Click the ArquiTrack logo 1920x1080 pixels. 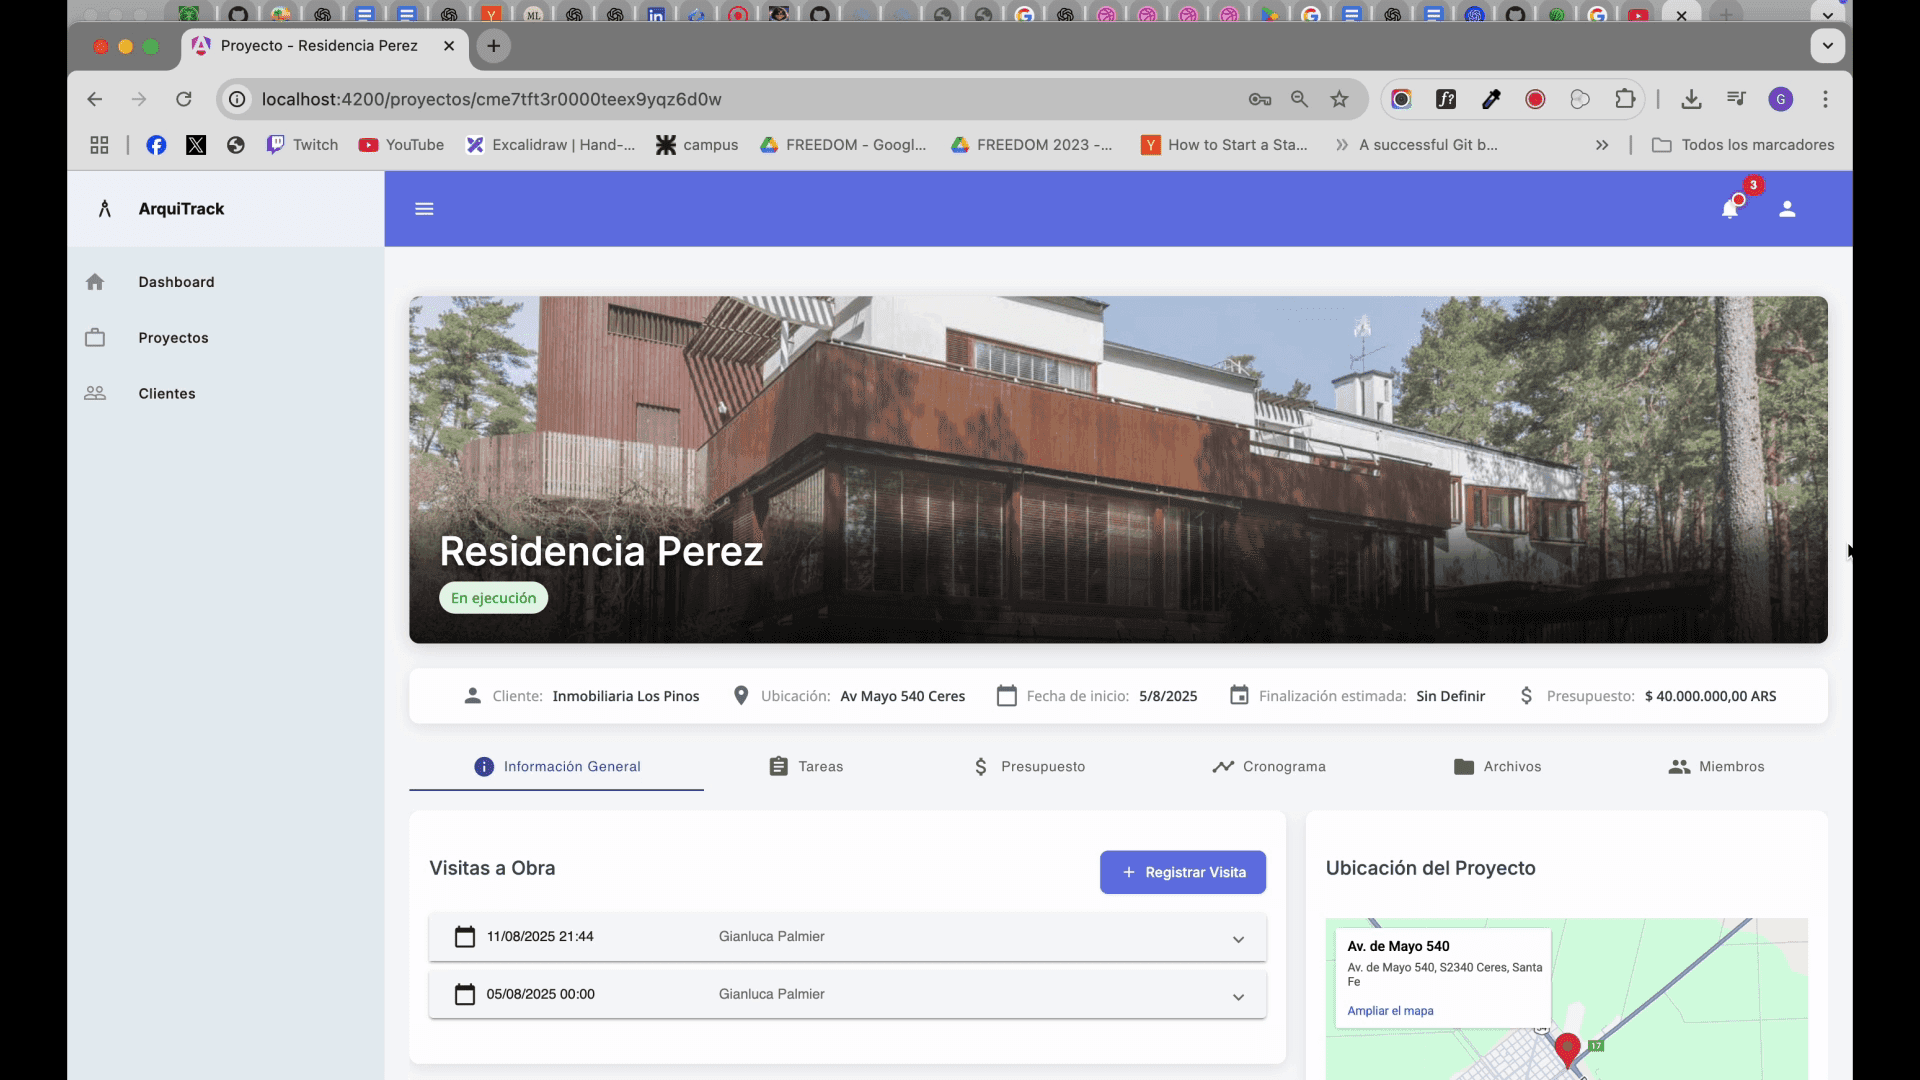point(158,209)
